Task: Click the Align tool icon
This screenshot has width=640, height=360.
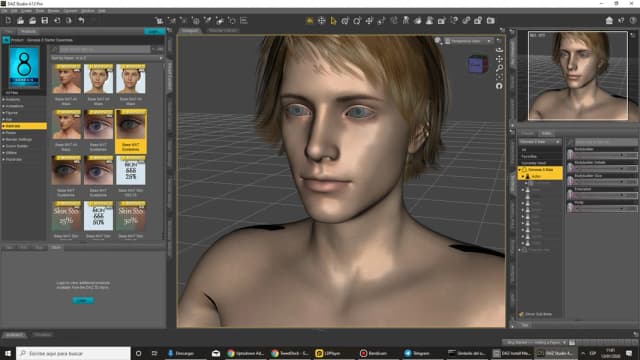Action: click(x=244, y=20)
